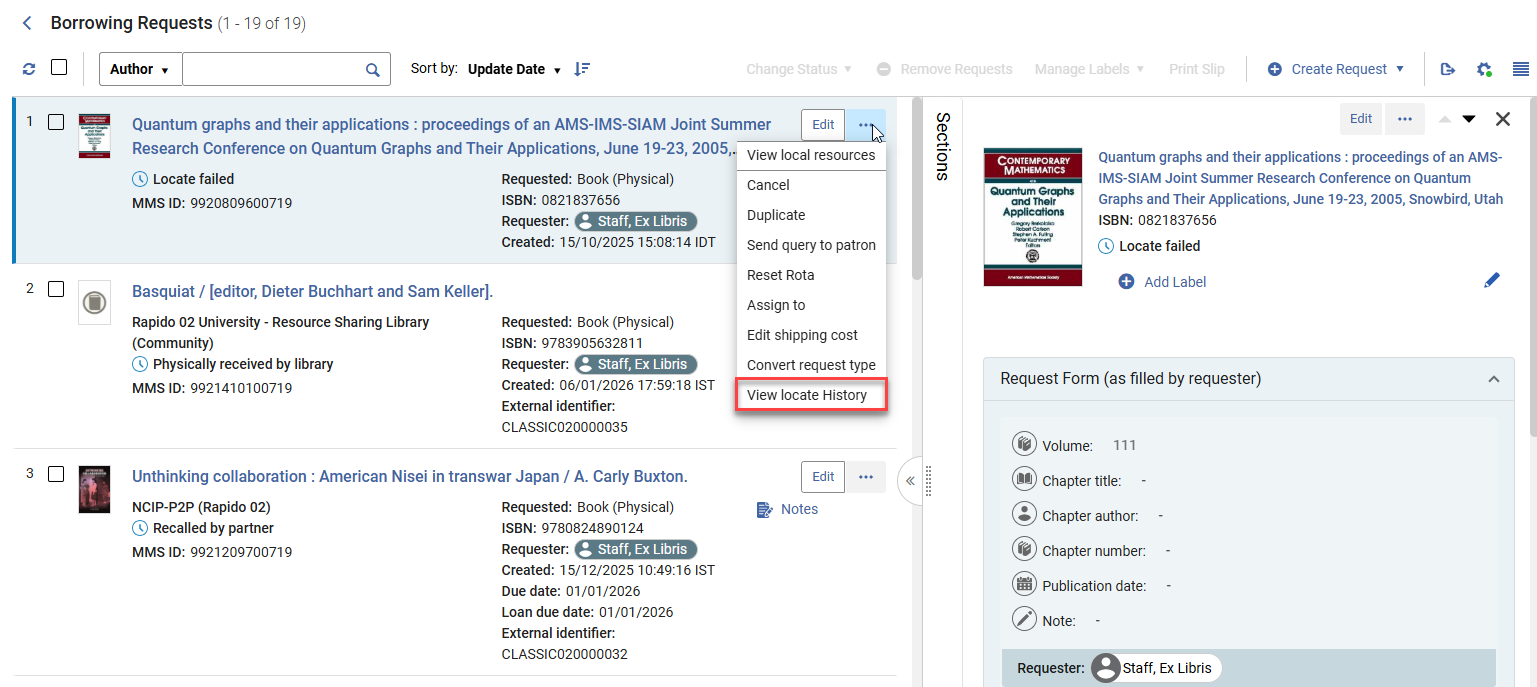Click Edit on Unthinking collaboration row
The width and height of the screenshot is (1537, 687).
click(x=823, y=477)
